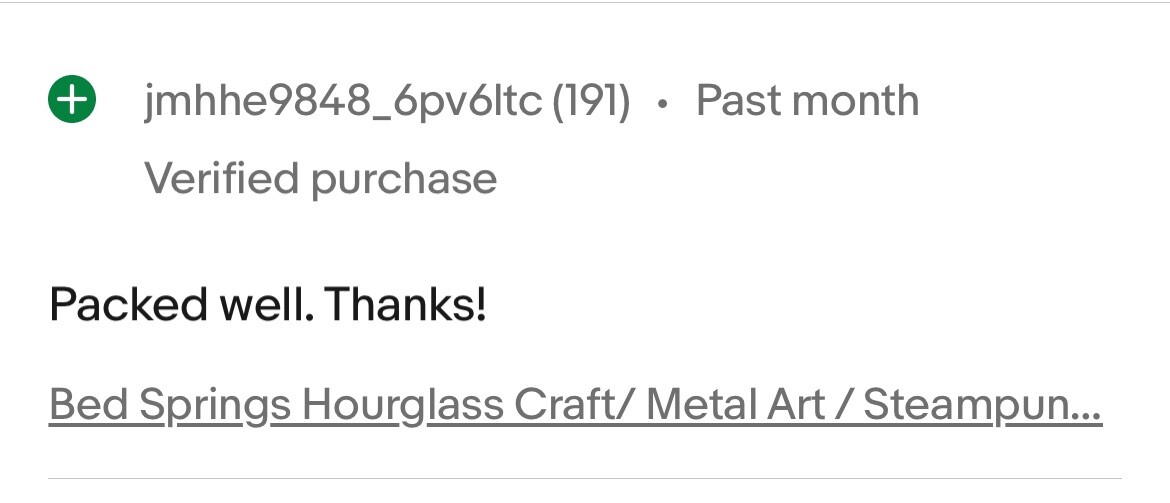Open the Bed Springs Hourglass Craft listing

coord(575,405)
